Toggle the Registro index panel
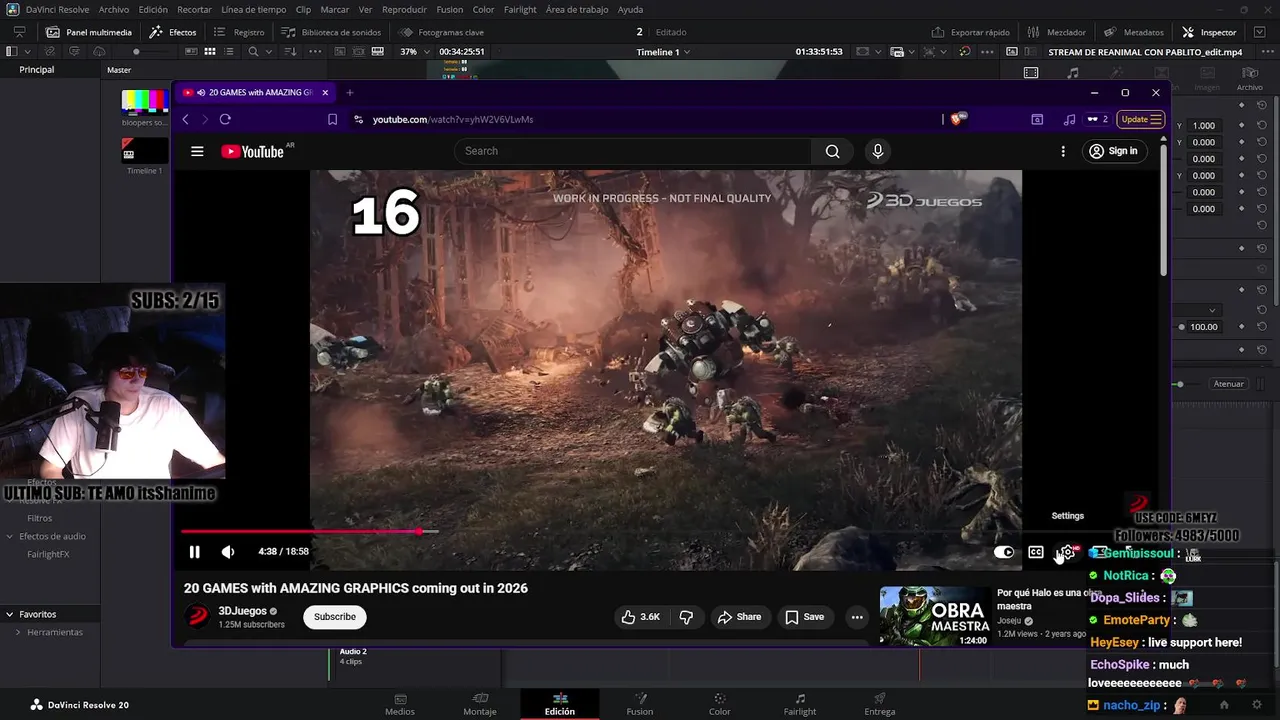 pos(239,32)
